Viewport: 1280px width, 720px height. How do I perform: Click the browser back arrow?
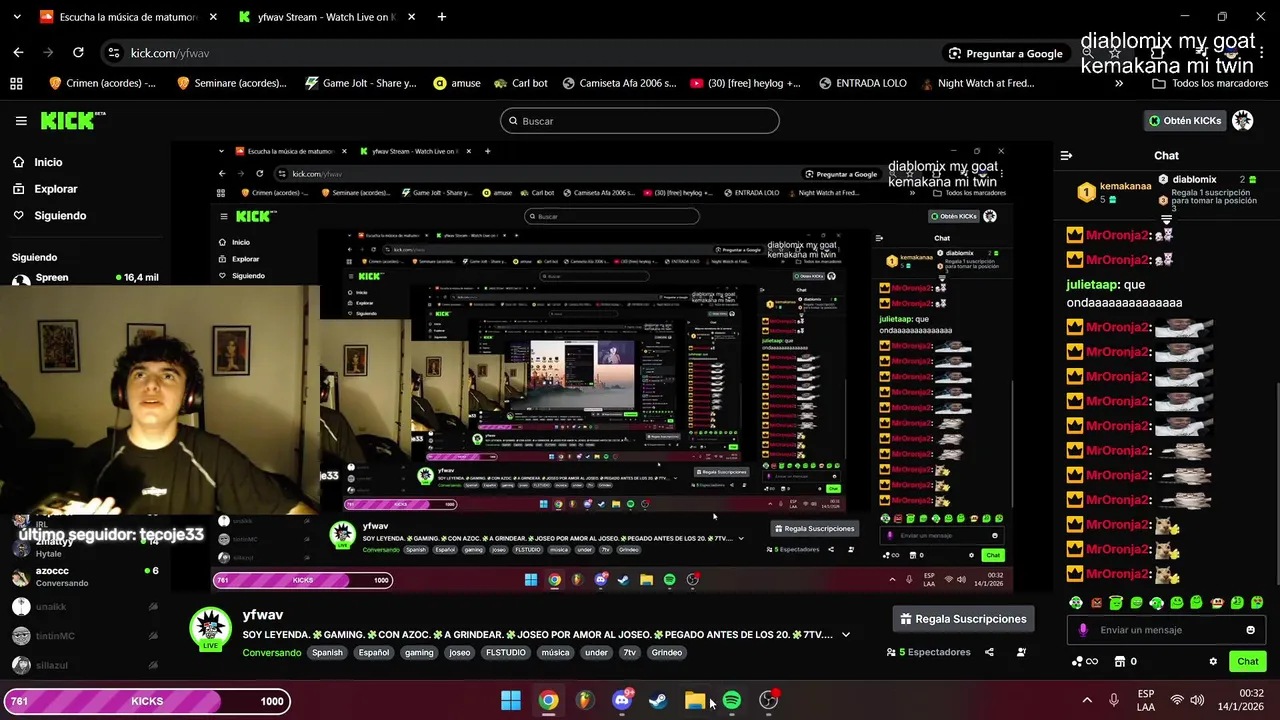pyautogui.click(x=18, y=53)
